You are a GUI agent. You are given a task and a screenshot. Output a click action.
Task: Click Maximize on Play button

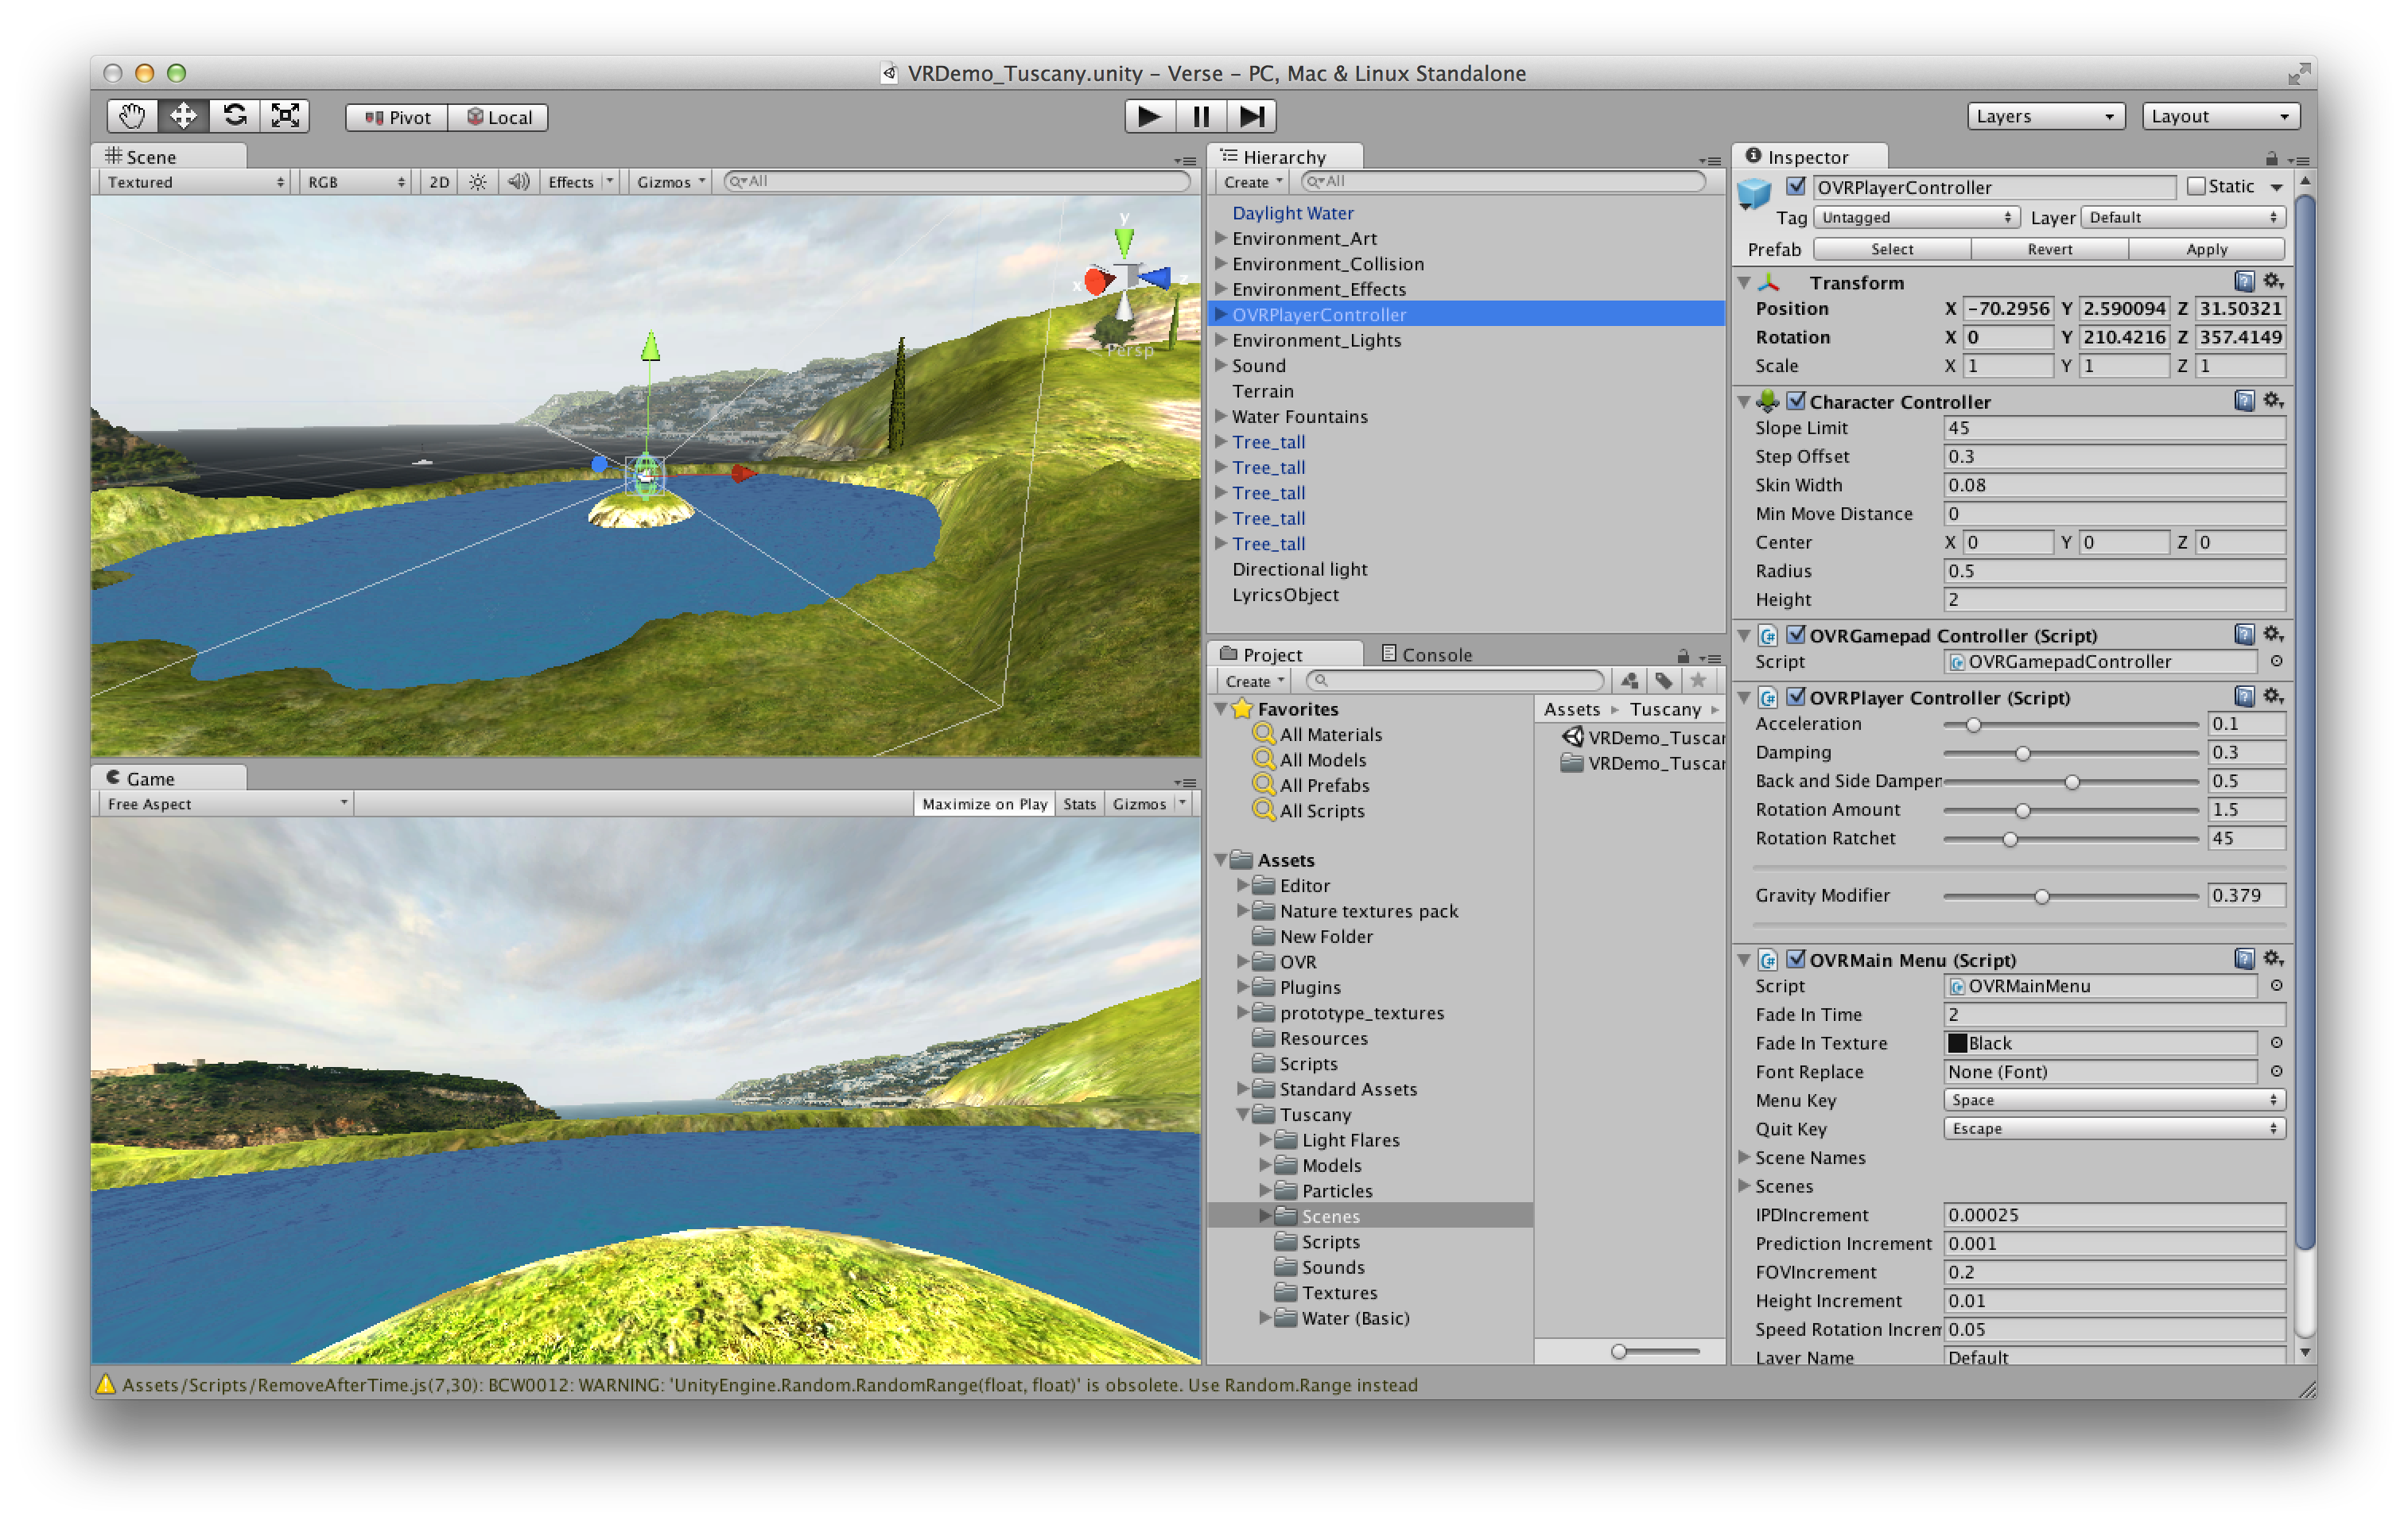coord(984,804)
